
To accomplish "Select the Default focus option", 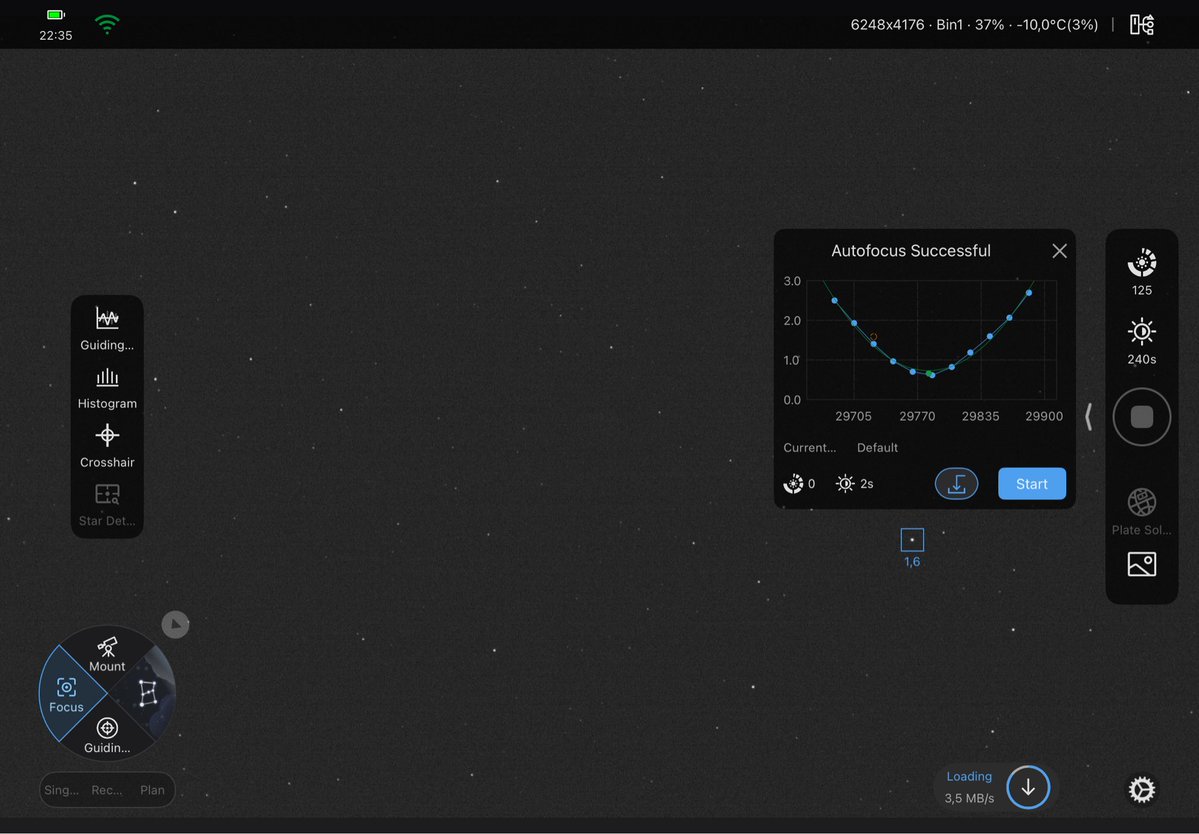I will (x=877, y=448).
